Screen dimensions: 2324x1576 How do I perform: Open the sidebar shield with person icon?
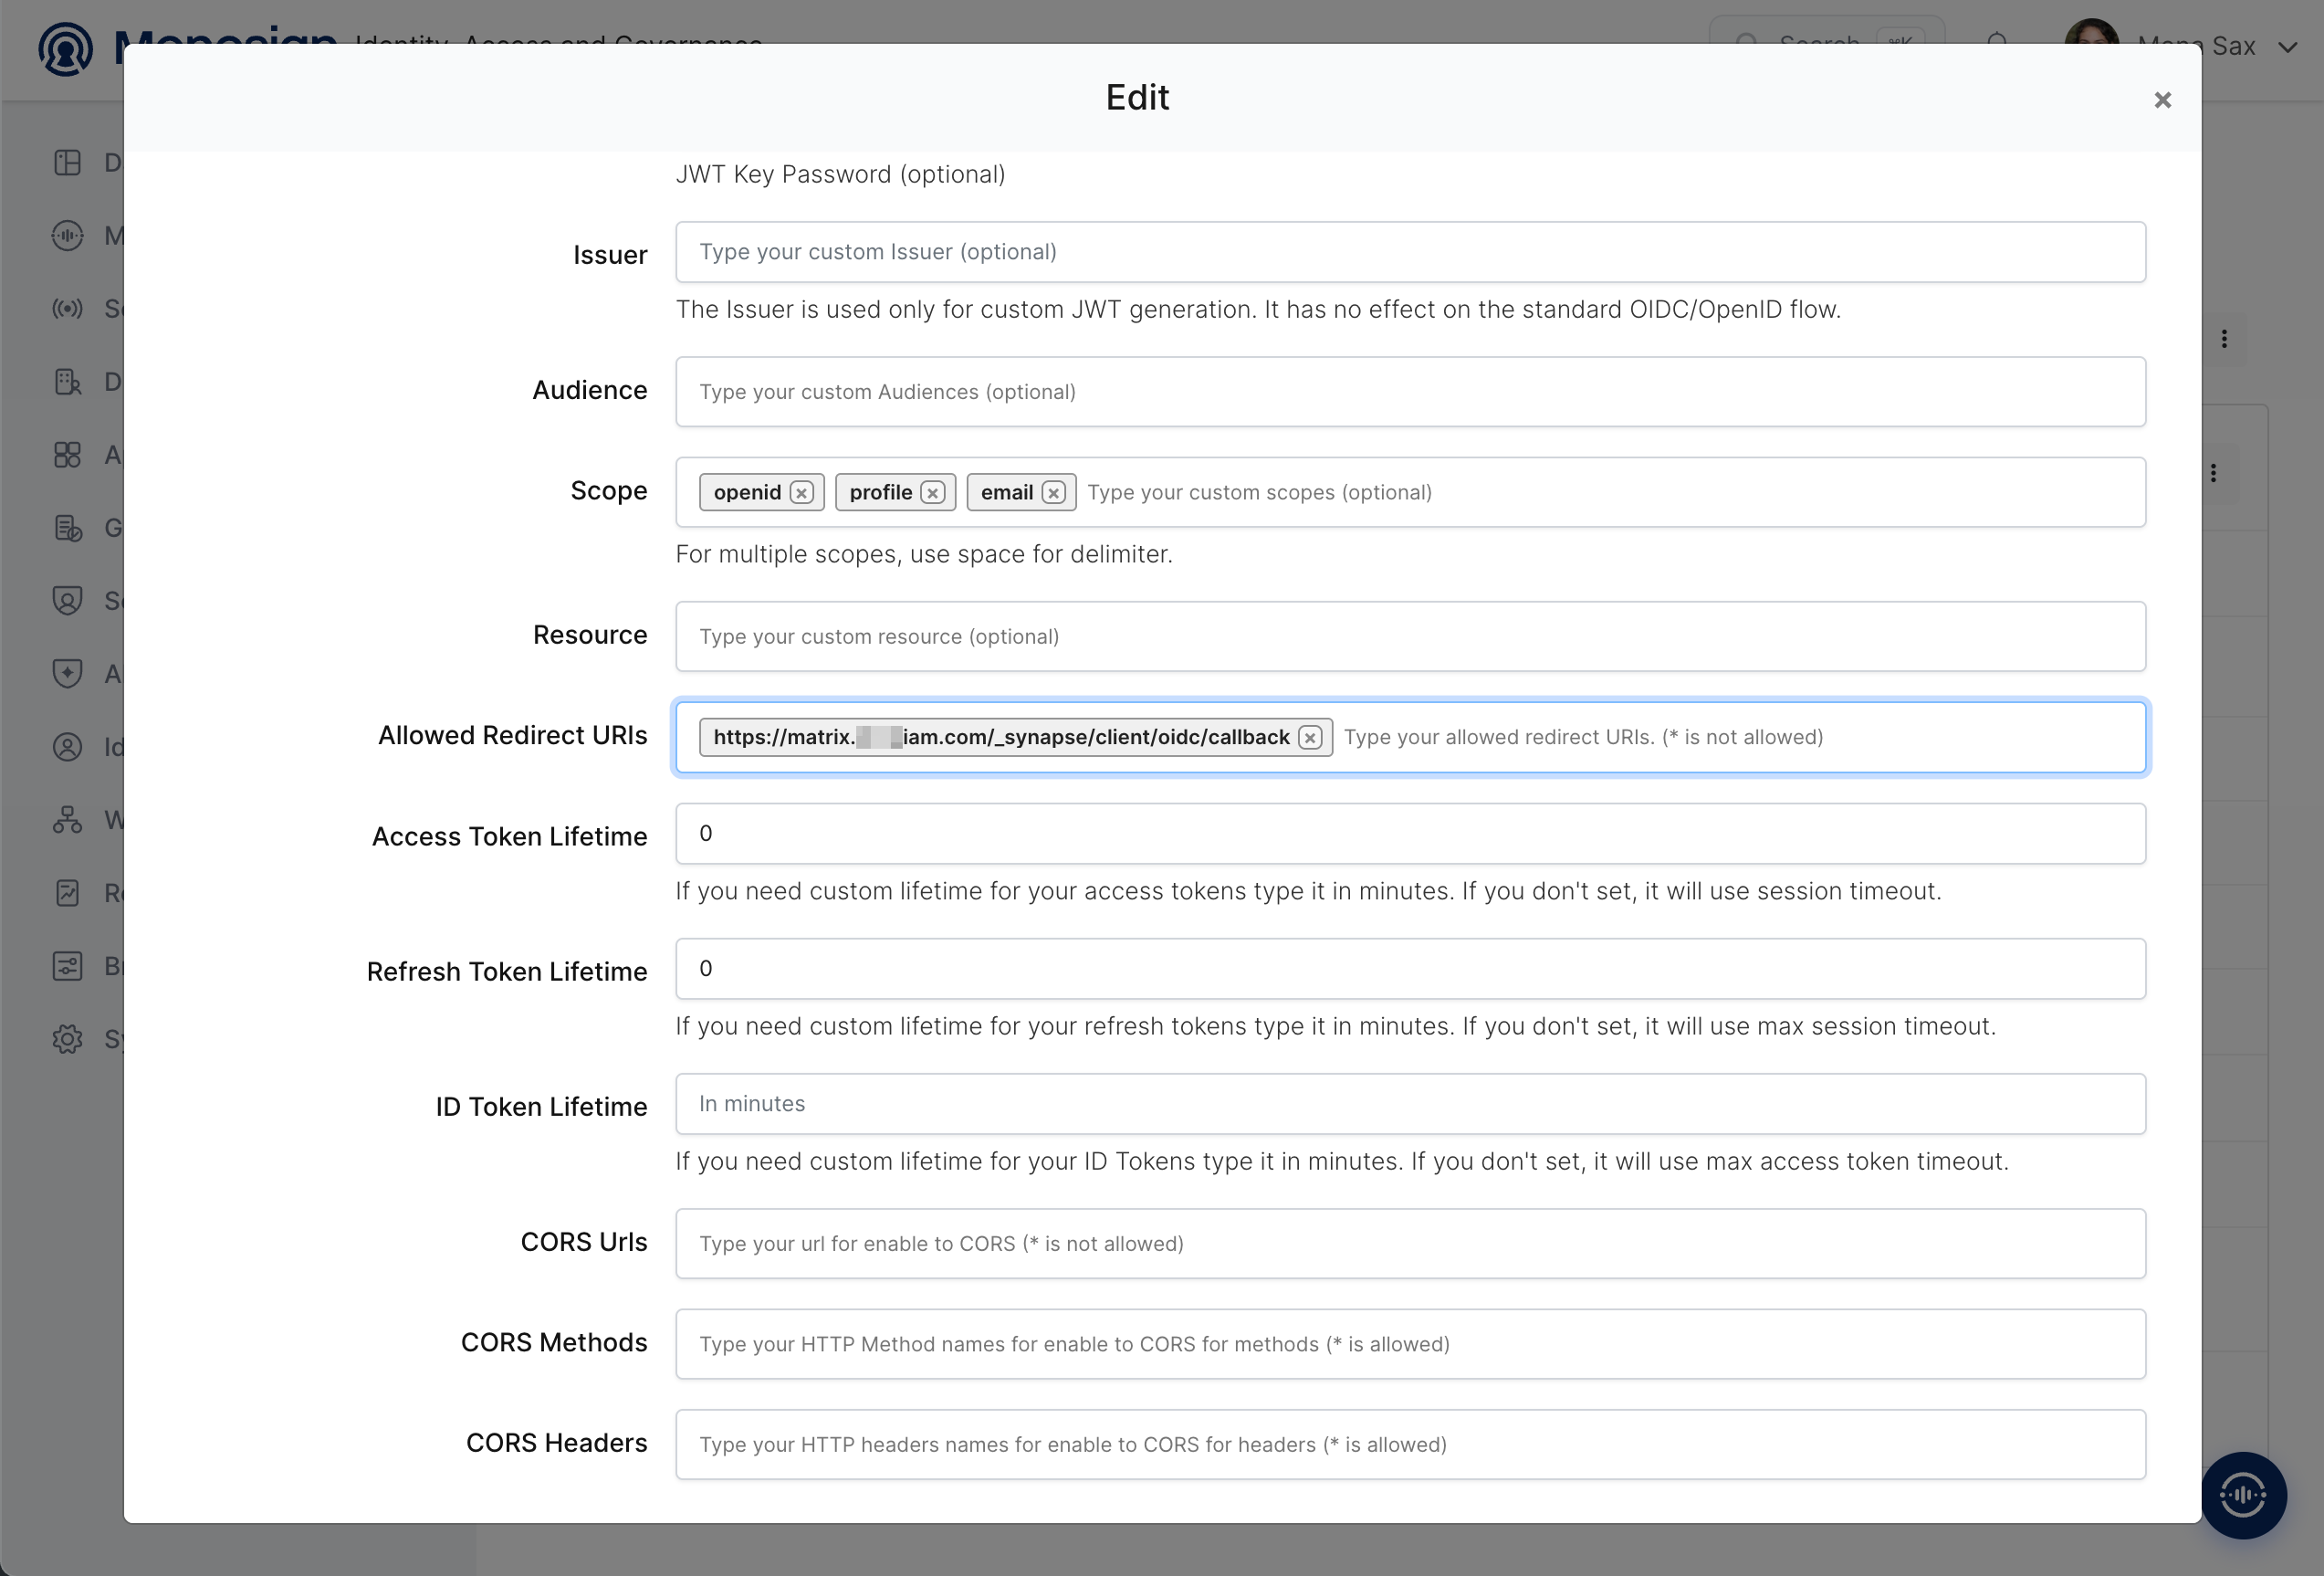[x=67, y=601]
